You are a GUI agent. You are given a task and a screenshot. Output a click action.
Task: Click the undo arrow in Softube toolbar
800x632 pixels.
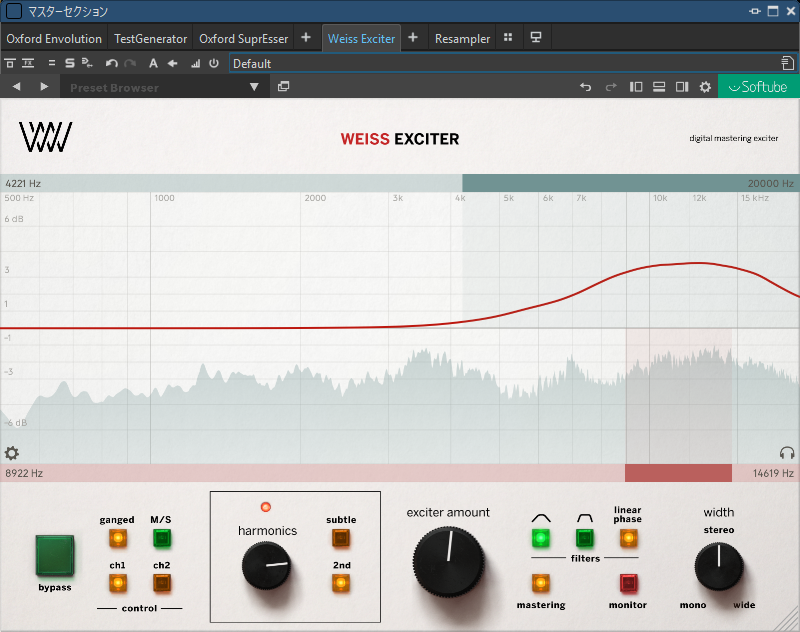[x=586, y=87]
